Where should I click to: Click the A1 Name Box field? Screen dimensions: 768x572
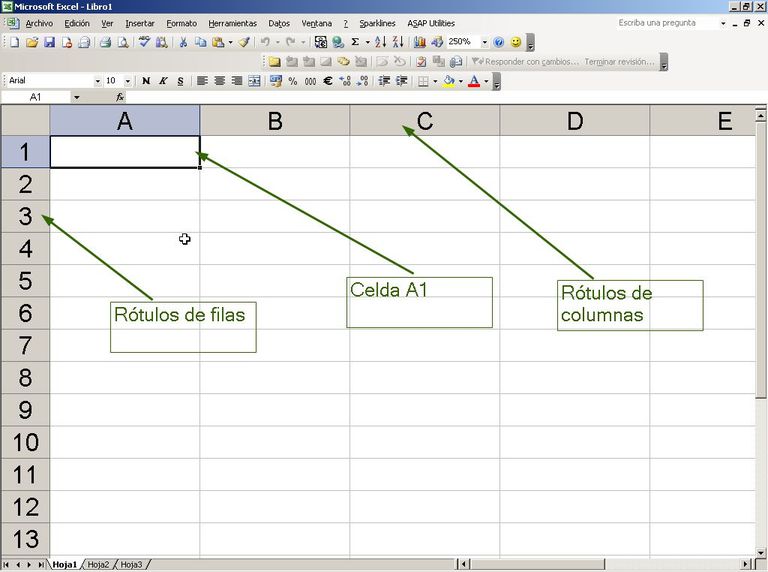click(36, 97)
